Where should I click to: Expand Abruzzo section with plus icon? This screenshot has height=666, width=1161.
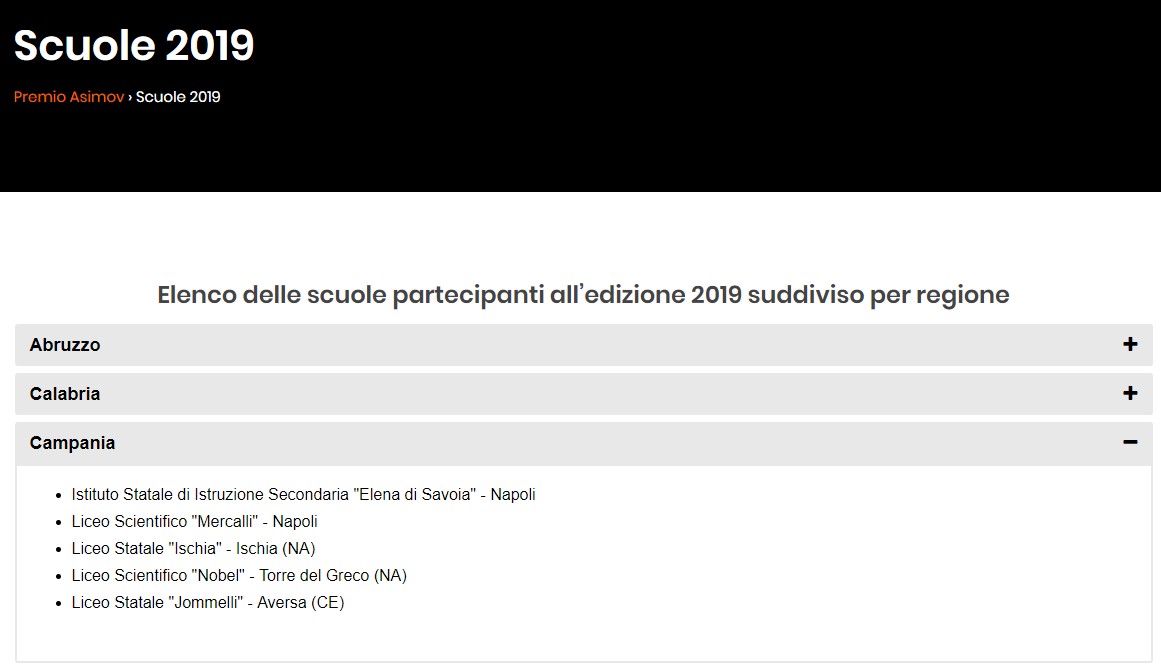(1130, 345)
